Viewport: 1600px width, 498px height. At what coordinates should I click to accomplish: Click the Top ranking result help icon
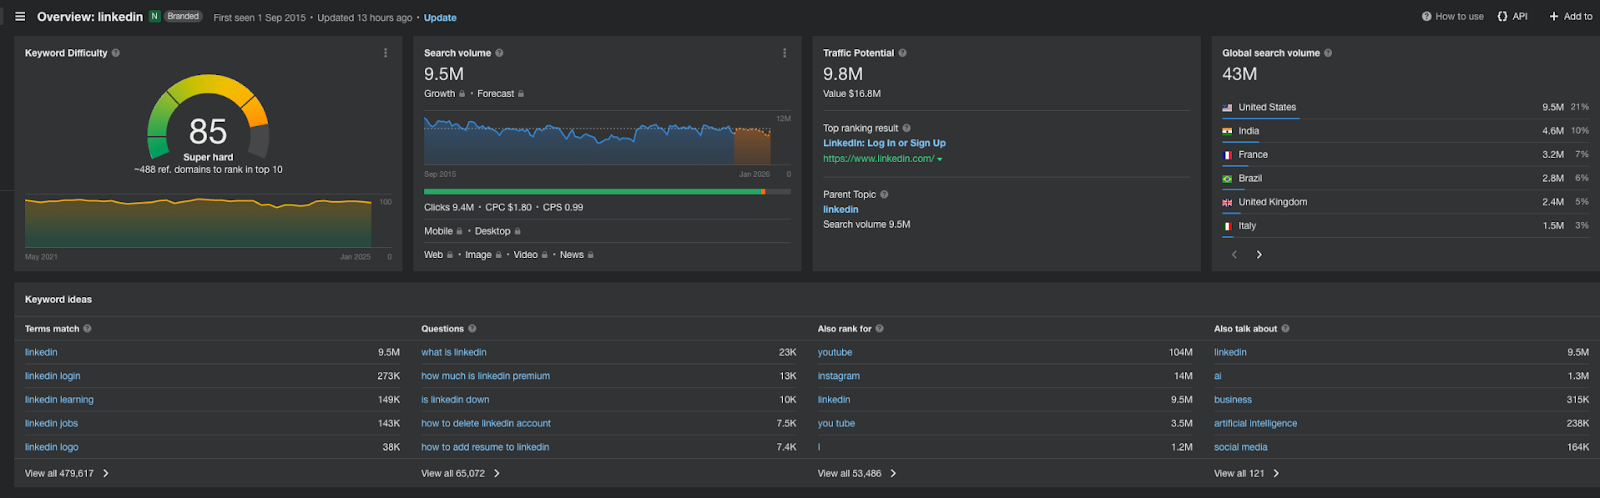tap(907, 128)
